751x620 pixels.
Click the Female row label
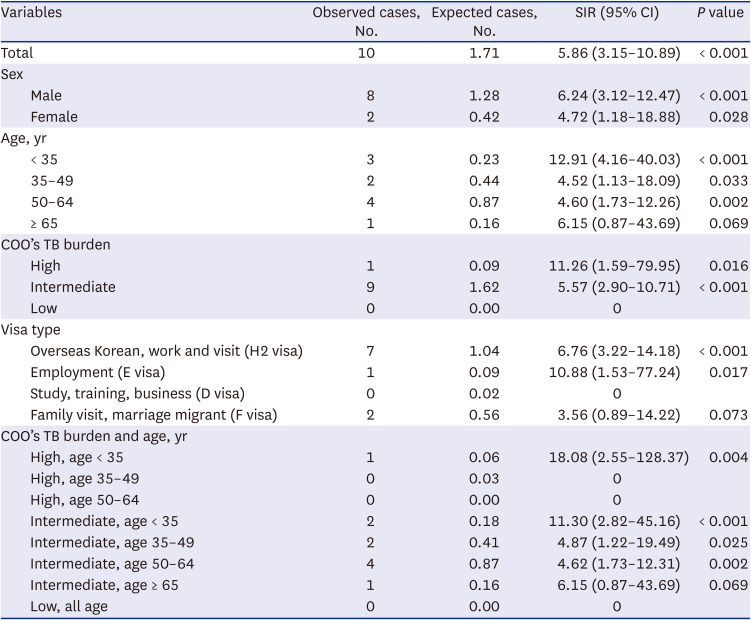tap(54, 116)
